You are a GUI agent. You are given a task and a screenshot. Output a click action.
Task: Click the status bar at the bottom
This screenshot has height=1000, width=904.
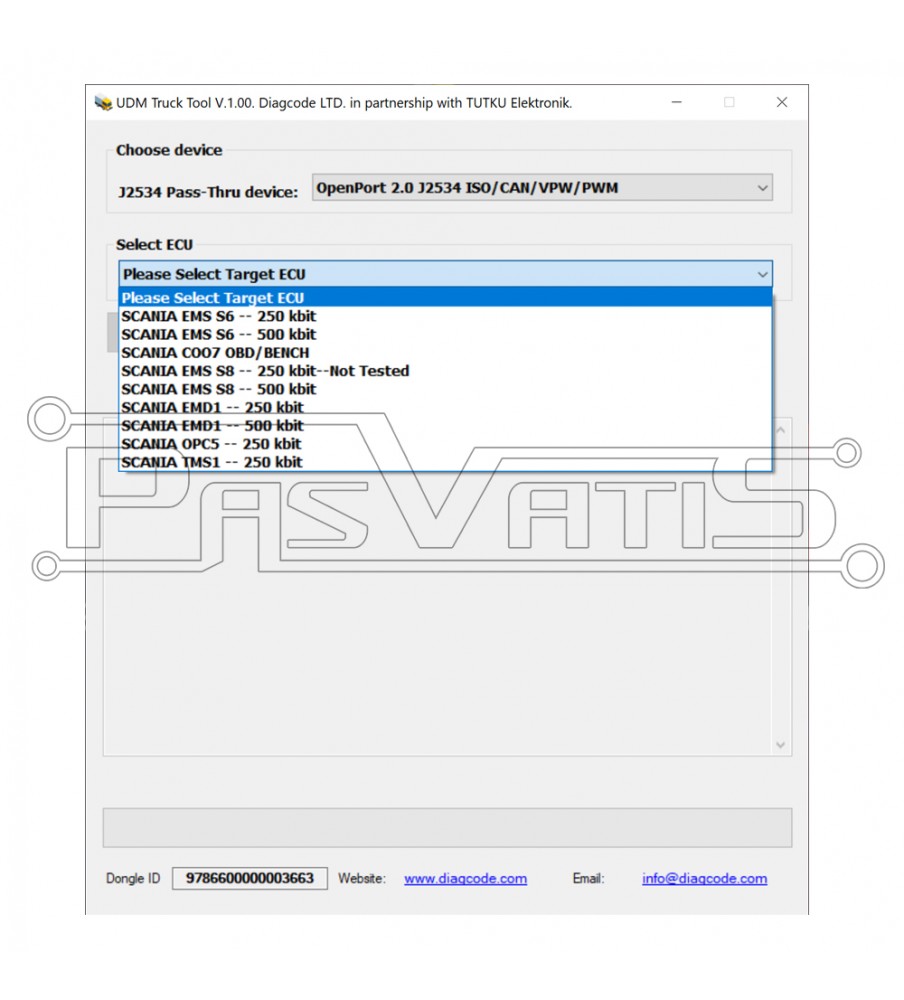coord(447,826)
